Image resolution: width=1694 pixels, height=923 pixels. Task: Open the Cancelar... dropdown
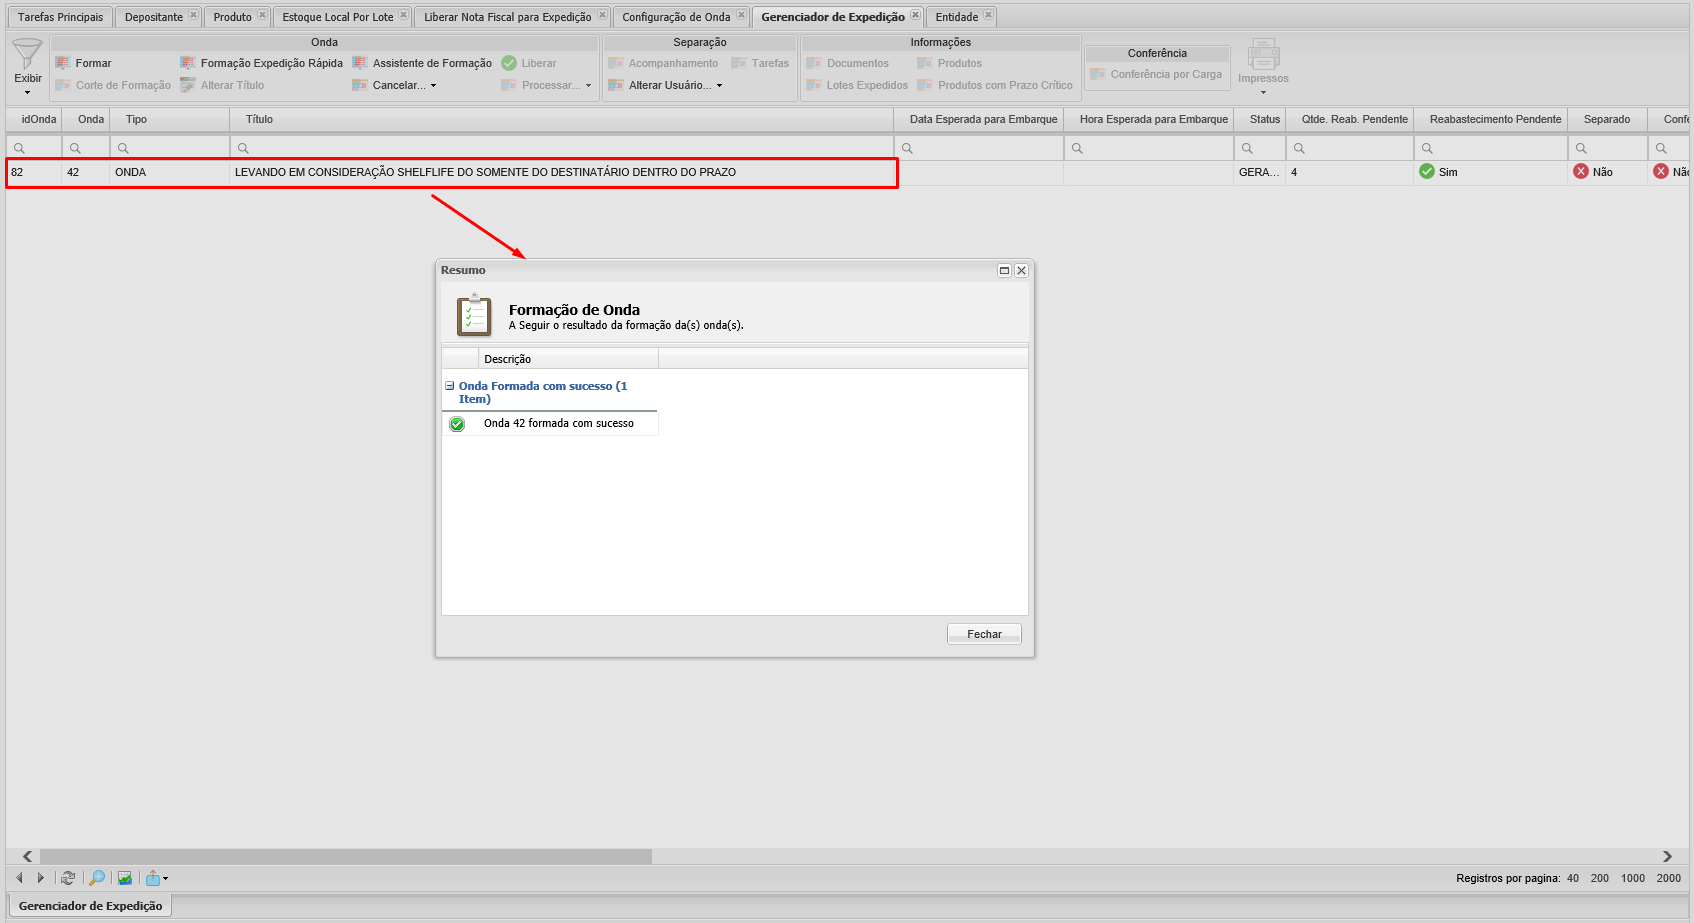click(x=395, y=85)
